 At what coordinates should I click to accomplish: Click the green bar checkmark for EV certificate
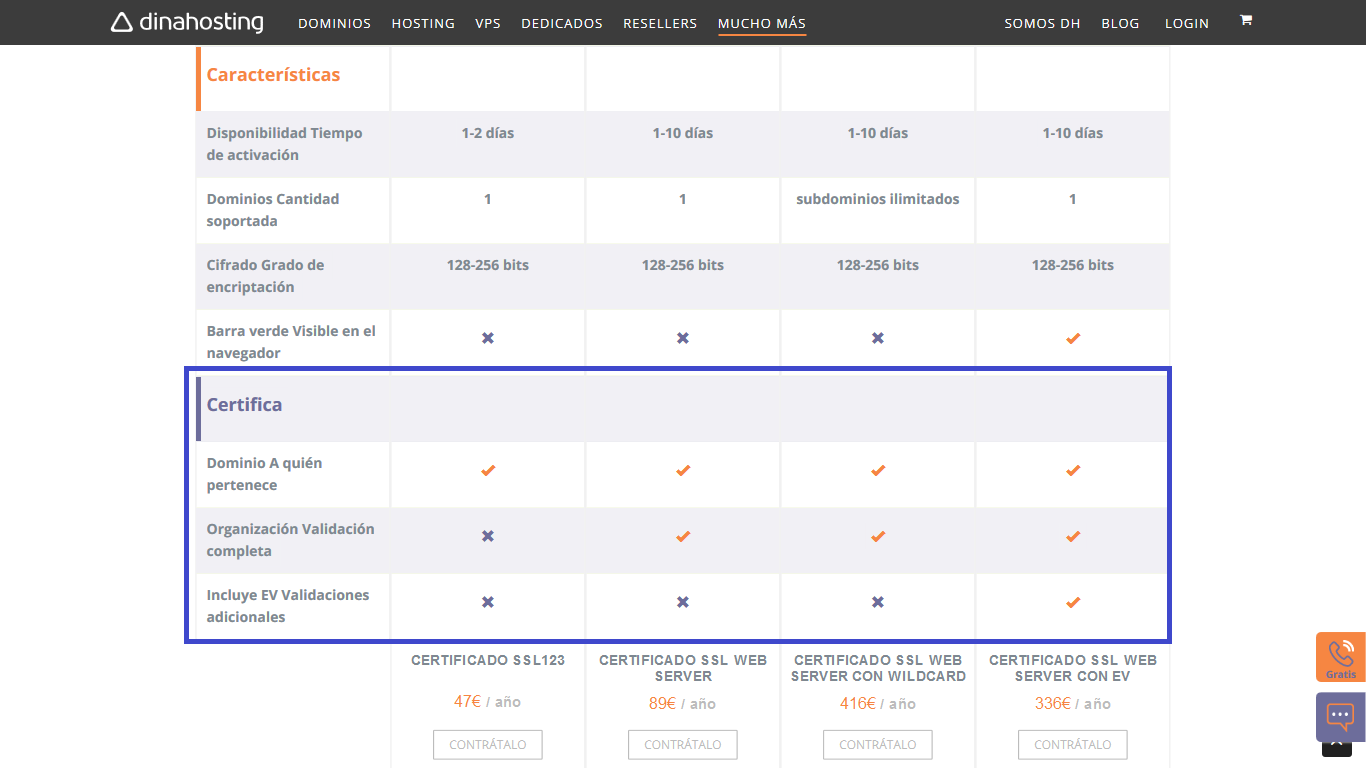[x=1072, y=338]
